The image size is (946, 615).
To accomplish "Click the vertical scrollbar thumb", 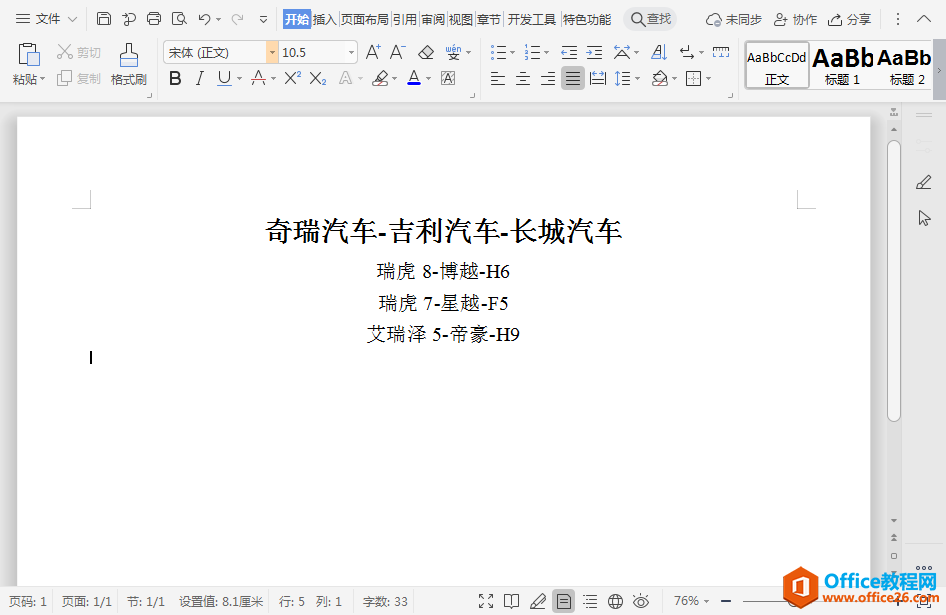I will 894,281.
